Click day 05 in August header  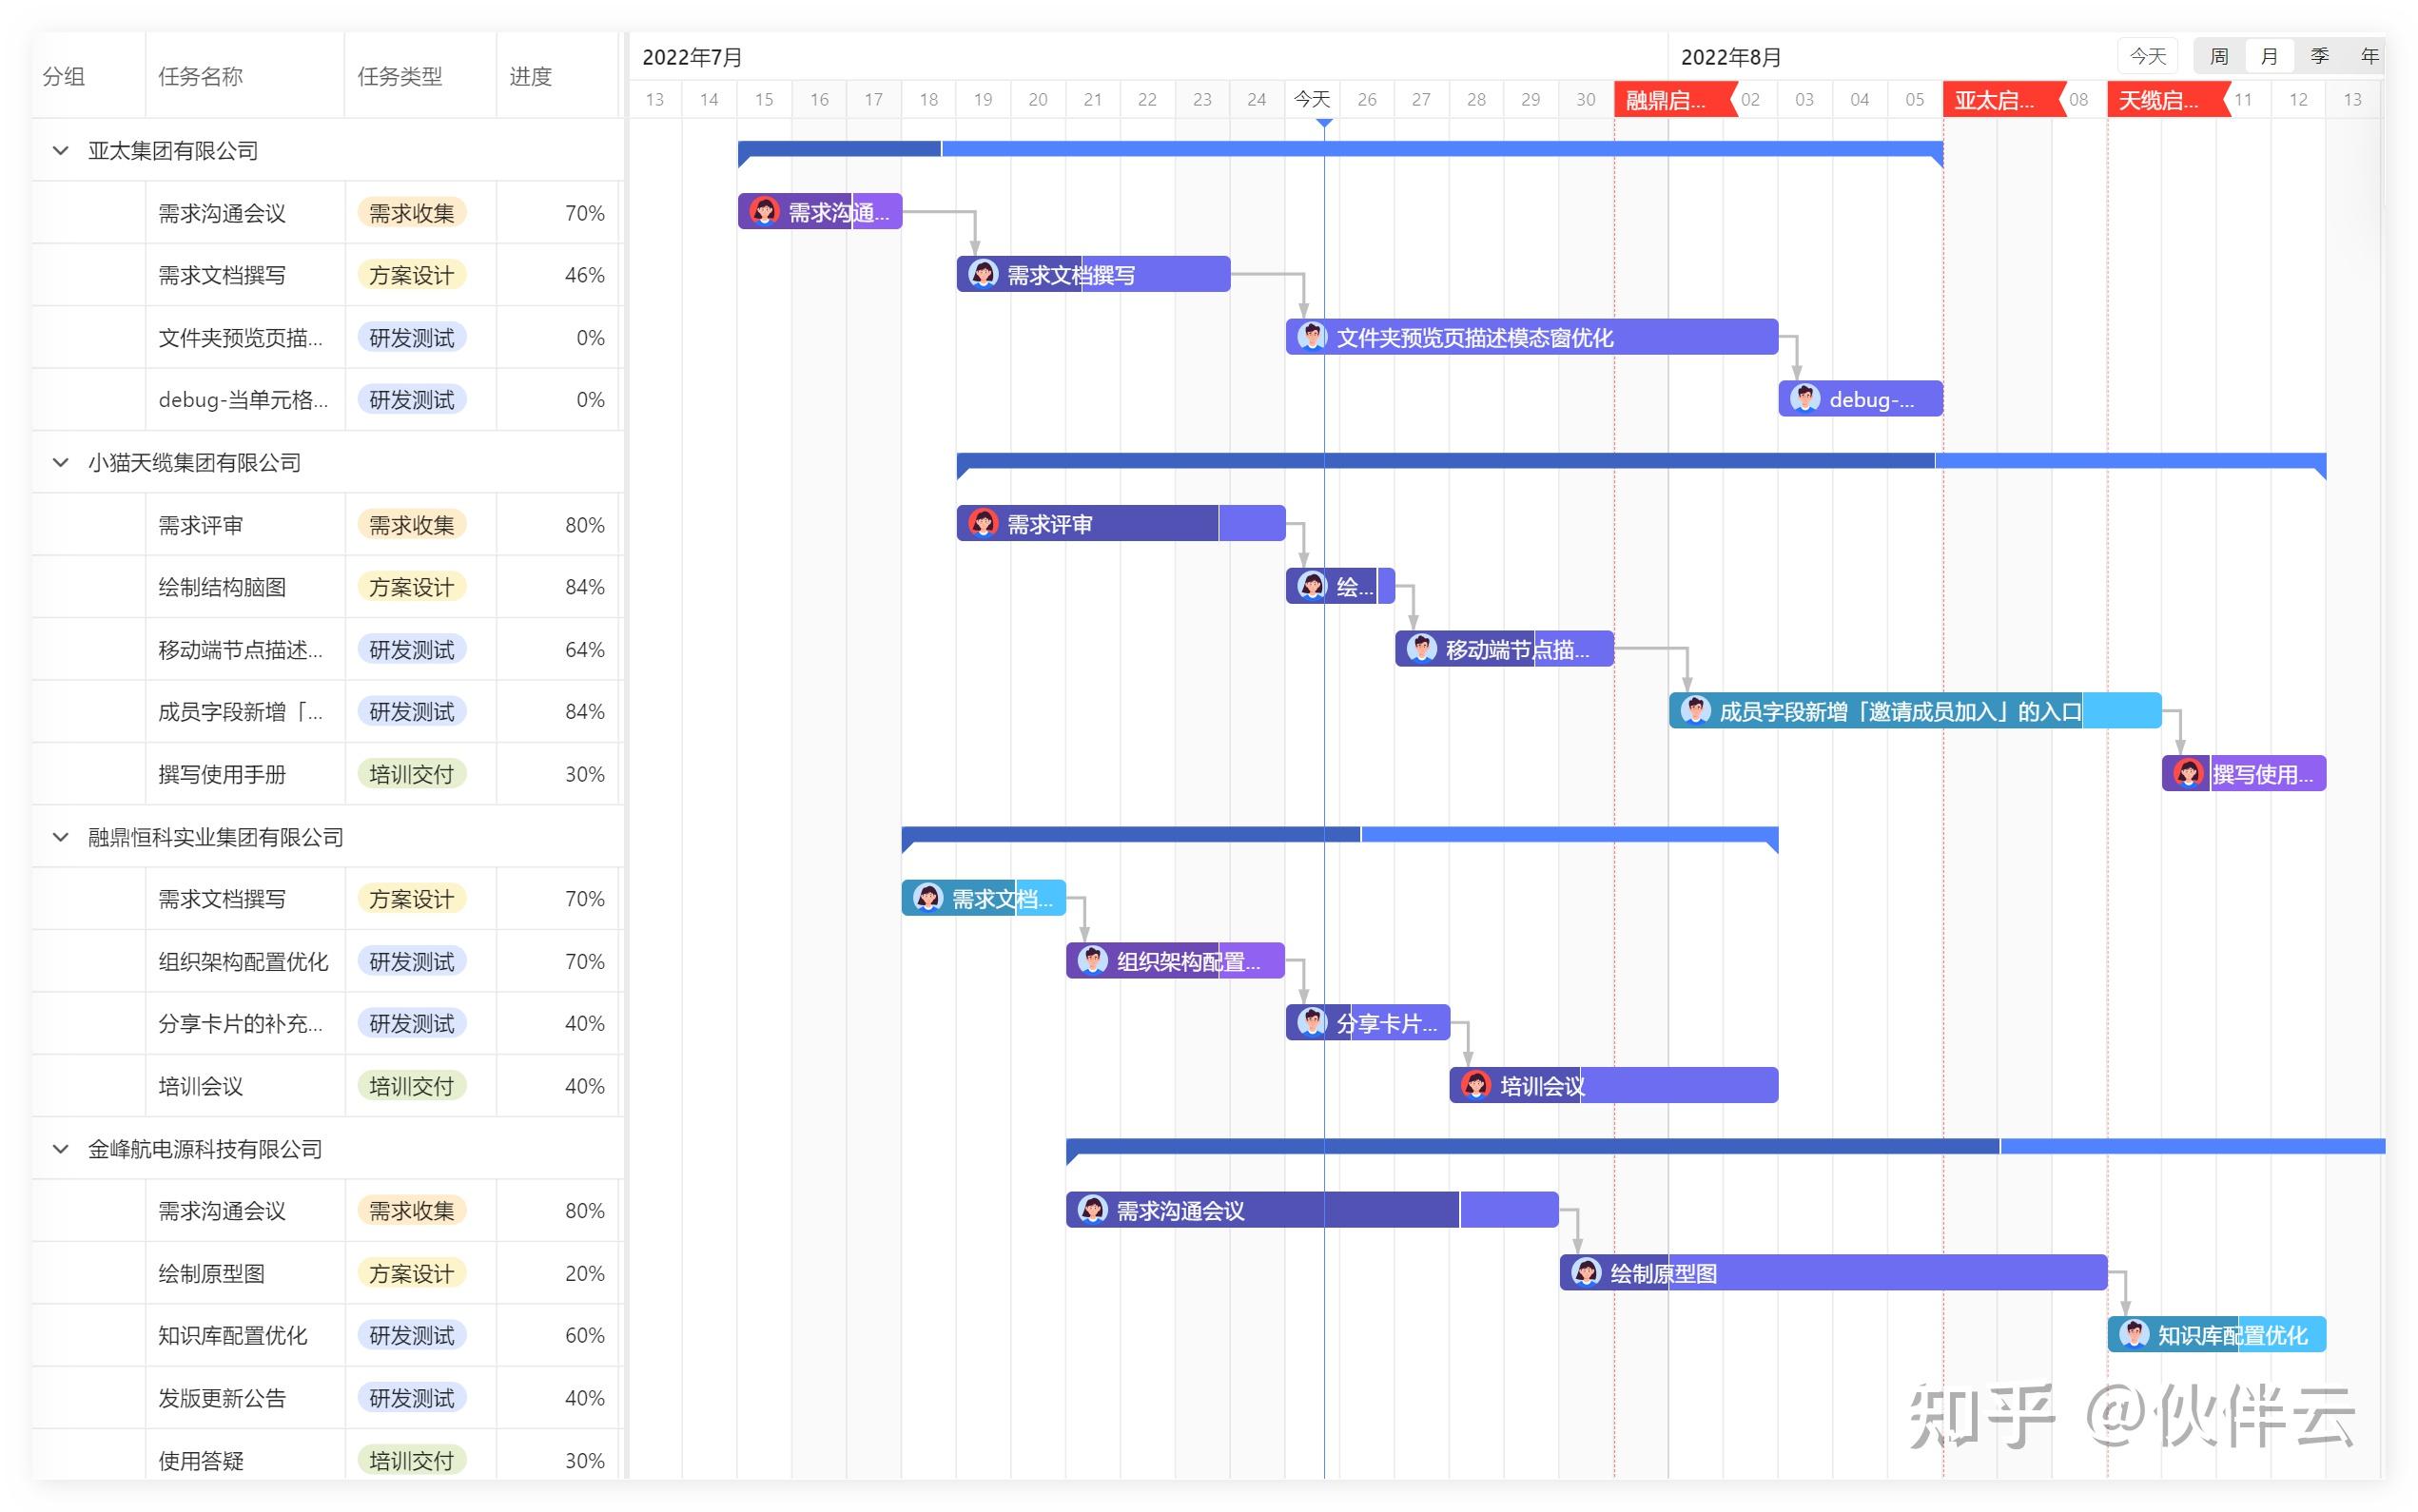point(1914,100)
